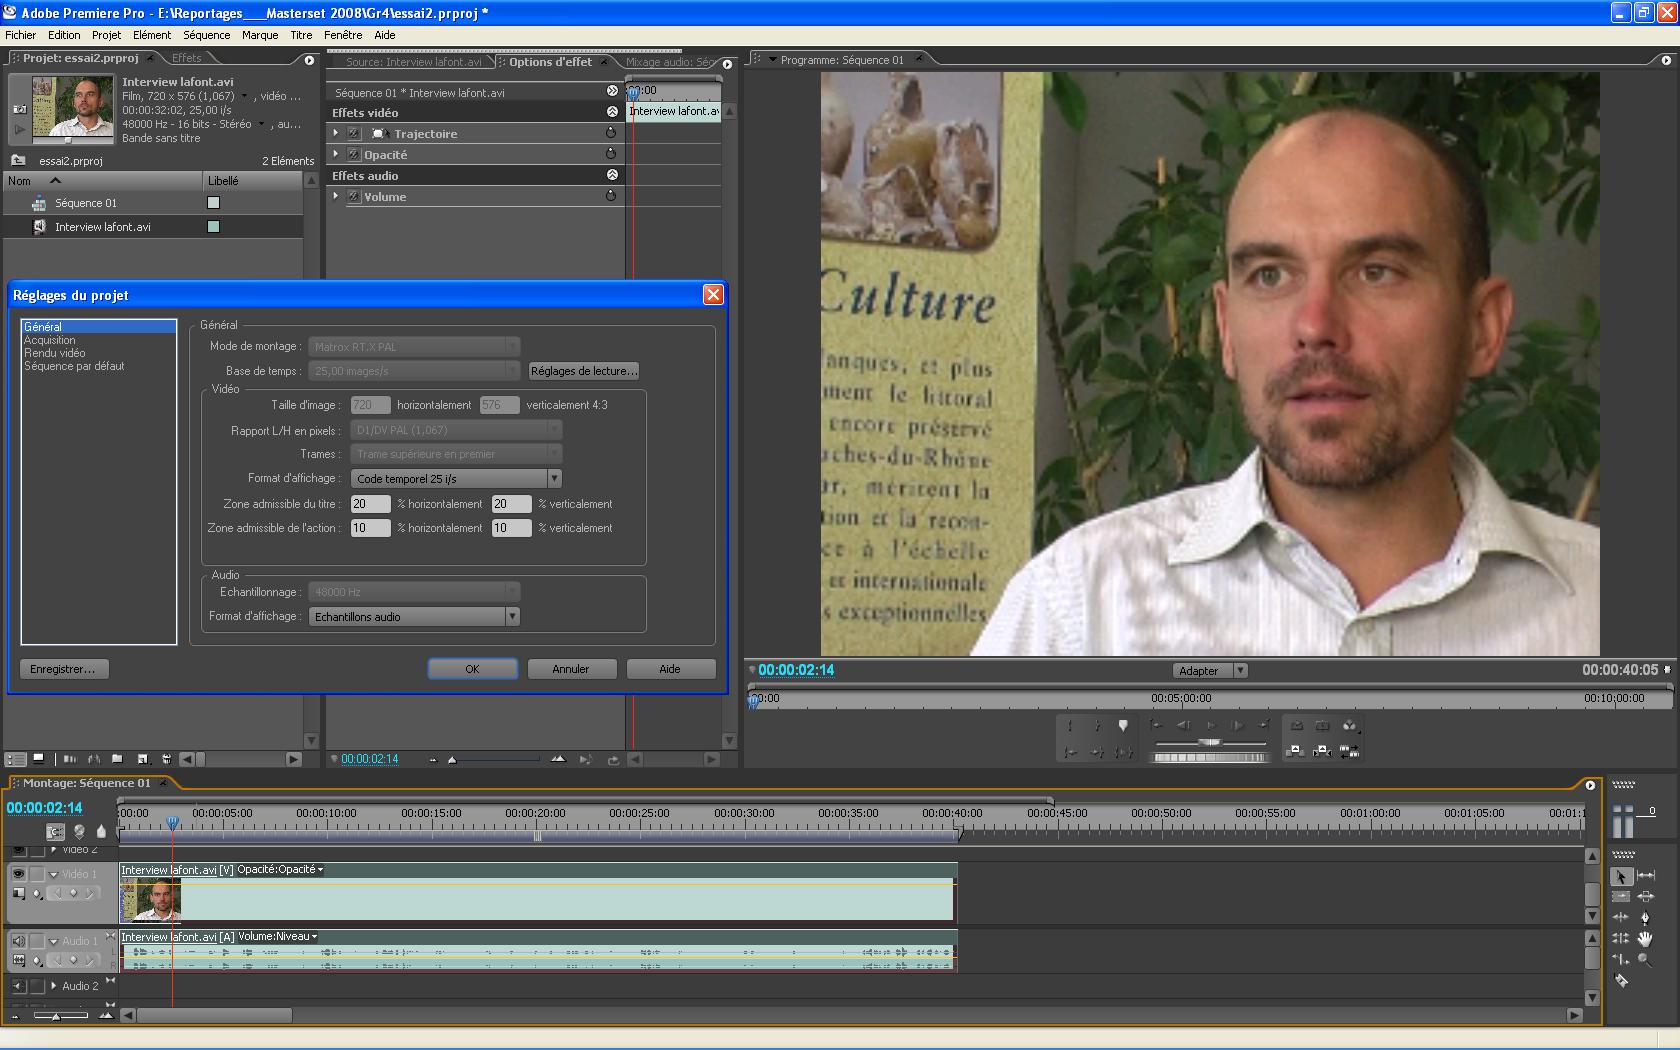
Task: Reset the Trajectoire effect
Action: point(611,133)
